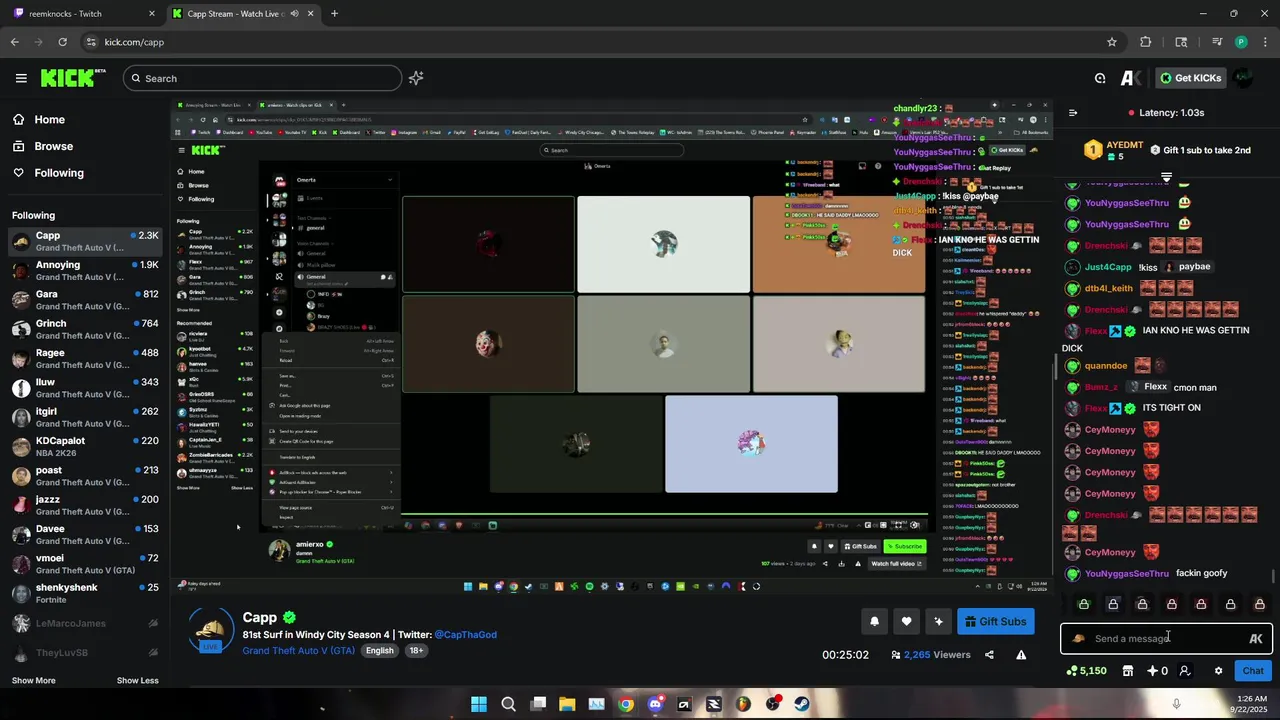Screen dimensions: 1280x720
Task: Click the AK logo in top header
Action: 1131,78
